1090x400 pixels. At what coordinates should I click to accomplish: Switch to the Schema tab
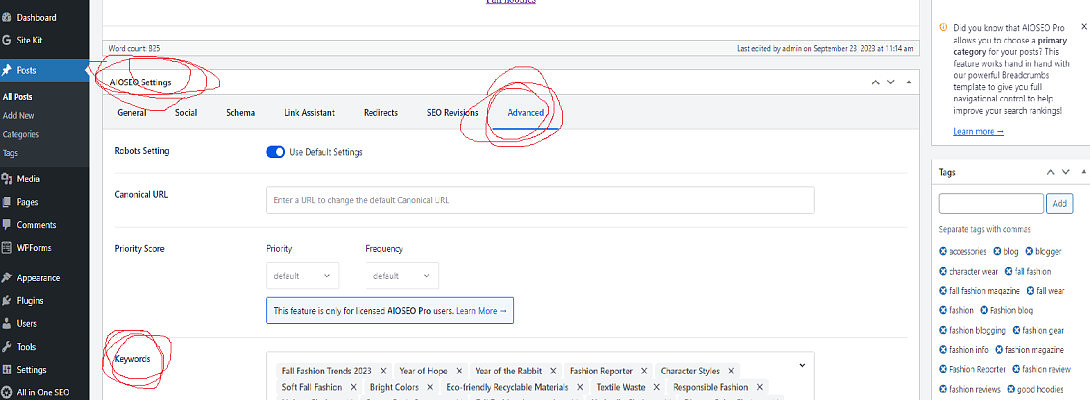[x=240, y=113]
